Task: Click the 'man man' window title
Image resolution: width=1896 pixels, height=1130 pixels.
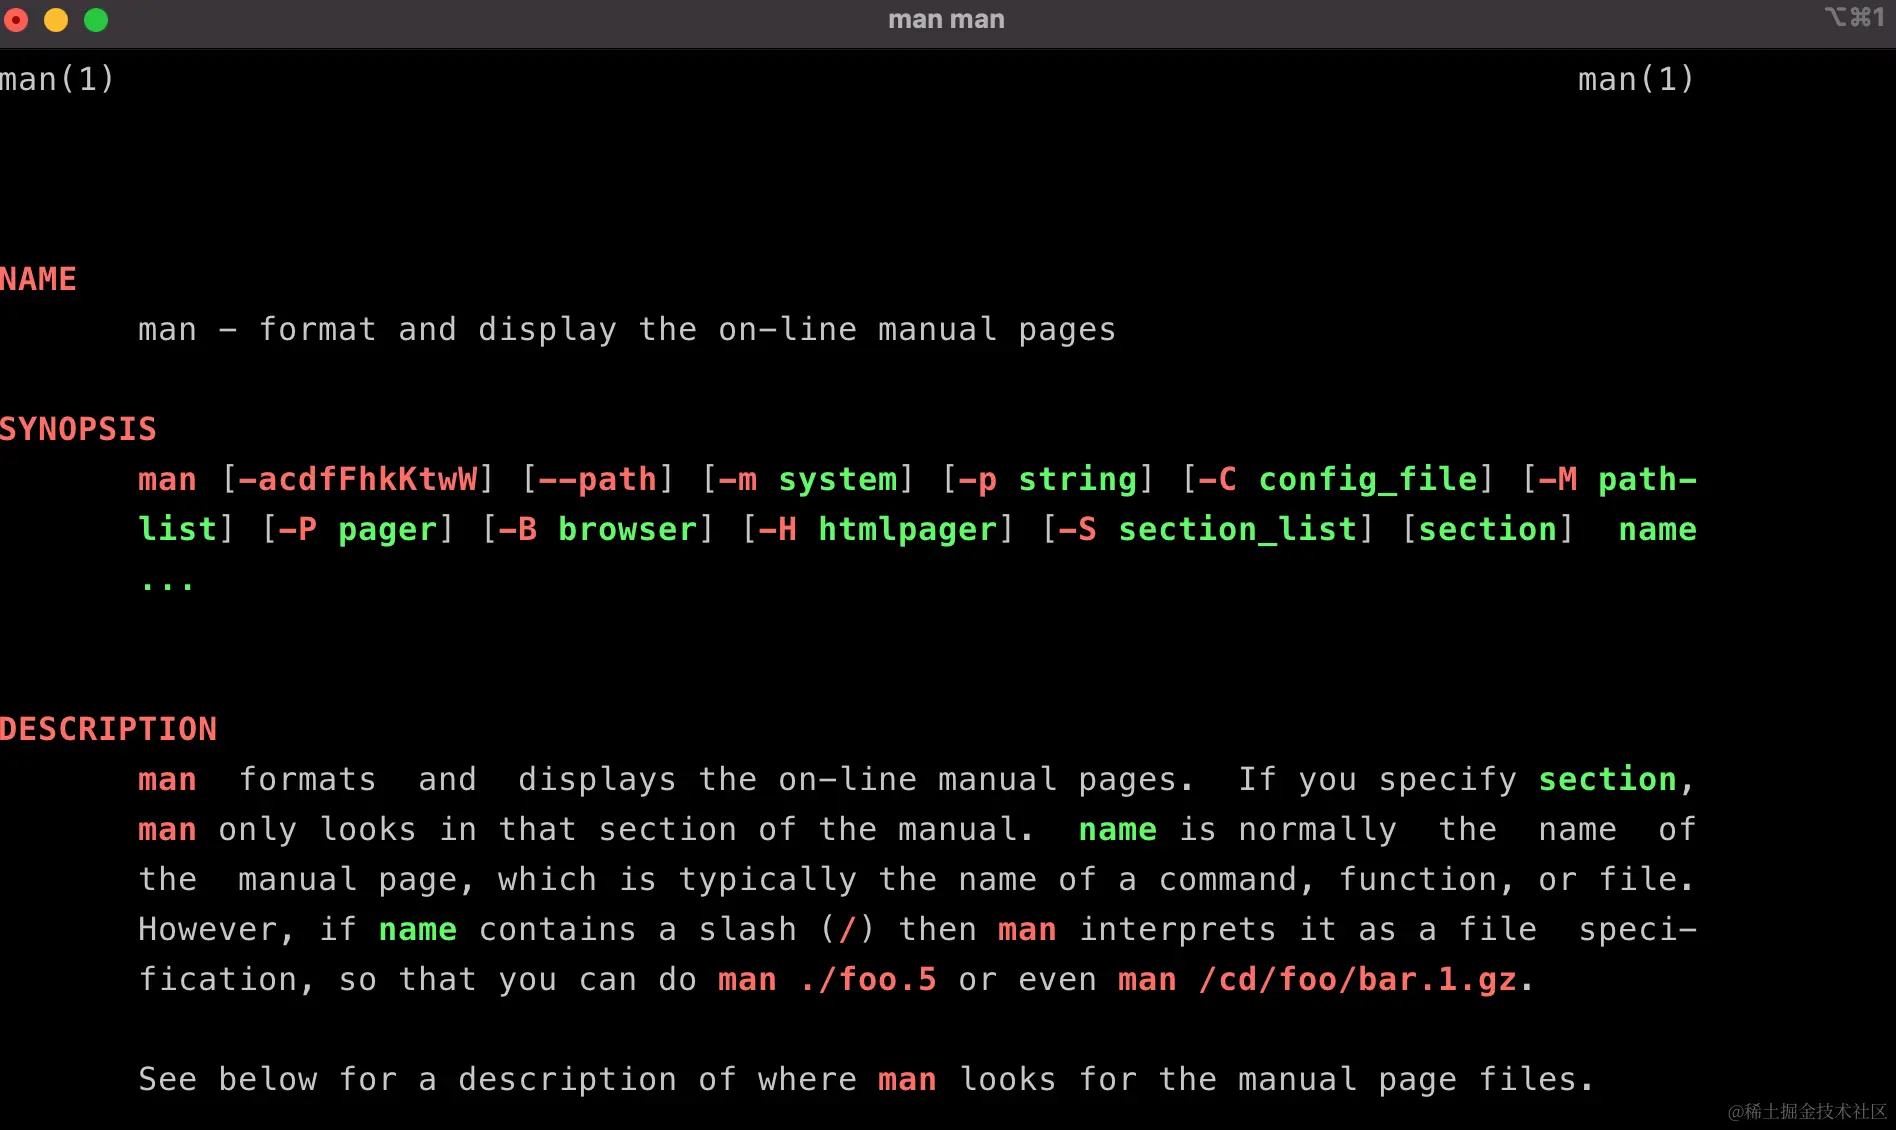Action: click(x=946, y=19)
